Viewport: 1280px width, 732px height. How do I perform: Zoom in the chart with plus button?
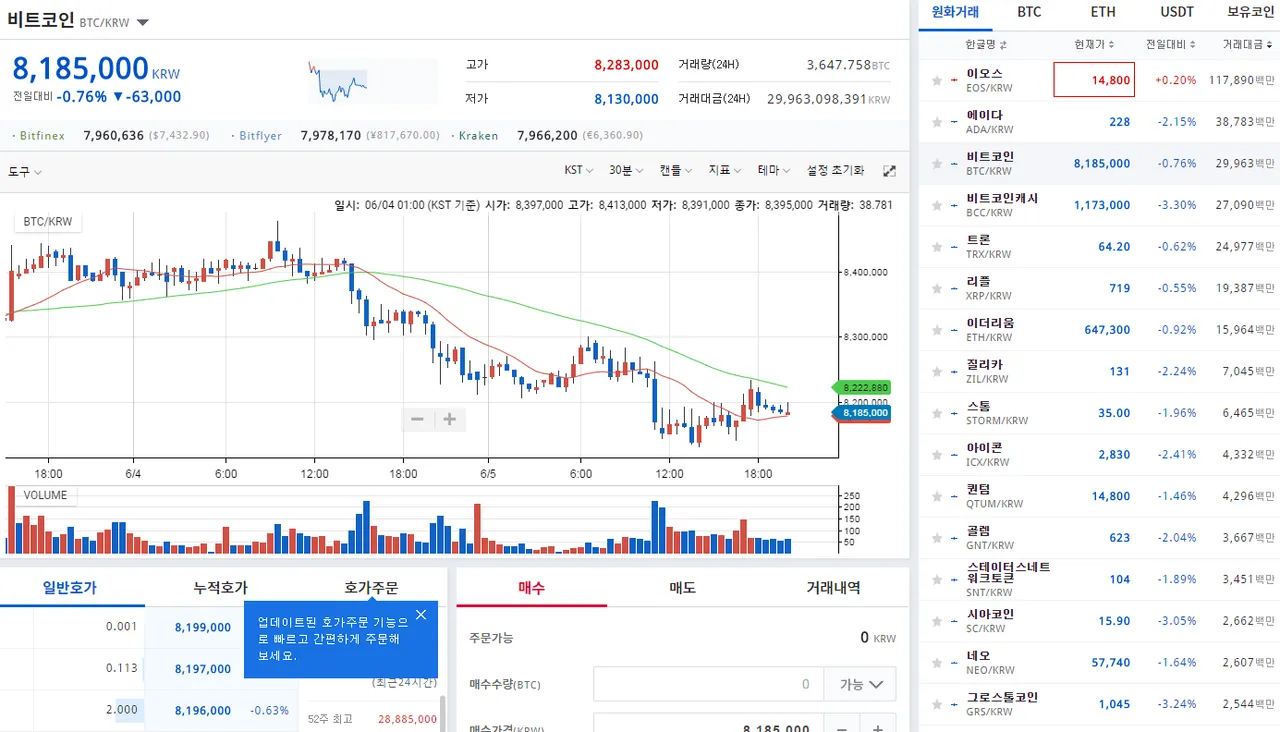point(450,420)
